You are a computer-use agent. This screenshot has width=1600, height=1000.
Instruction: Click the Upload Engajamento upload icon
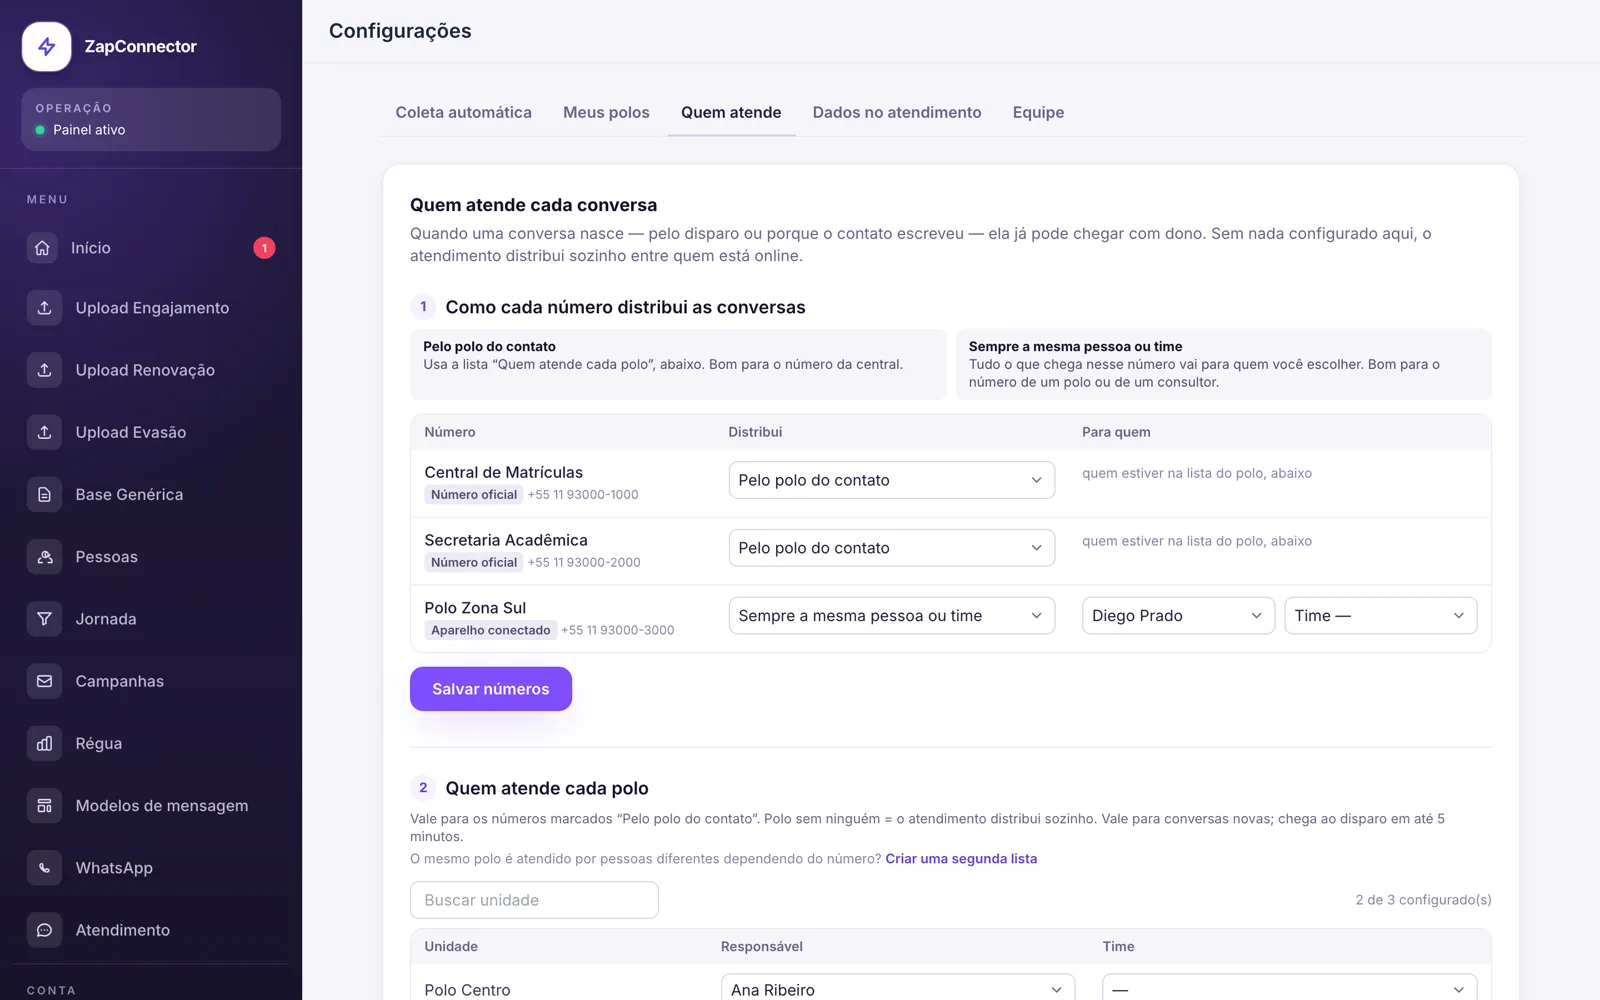point(44,308)
